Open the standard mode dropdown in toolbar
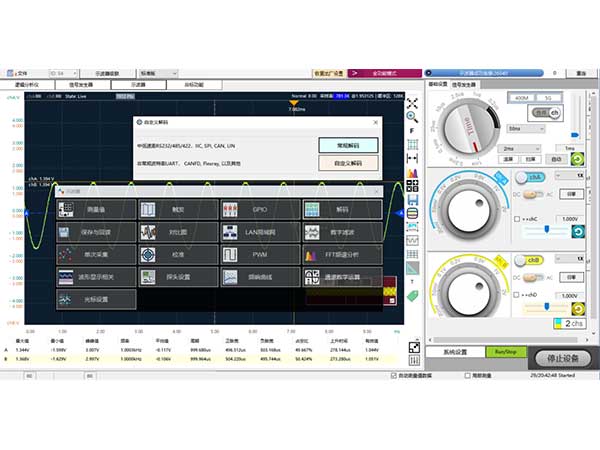The image size is (600, 450). [x=159, y=73]
